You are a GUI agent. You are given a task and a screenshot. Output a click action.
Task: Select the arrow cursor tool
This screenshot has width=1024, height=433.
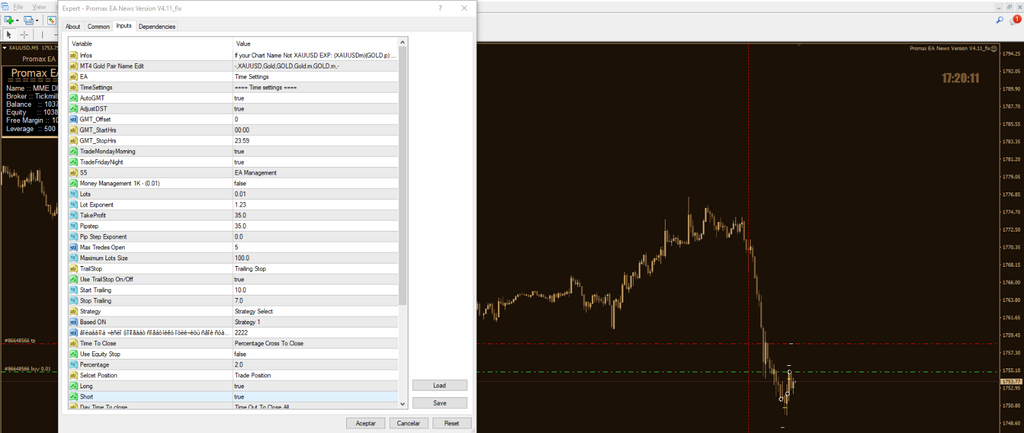(x=9, y=35)
